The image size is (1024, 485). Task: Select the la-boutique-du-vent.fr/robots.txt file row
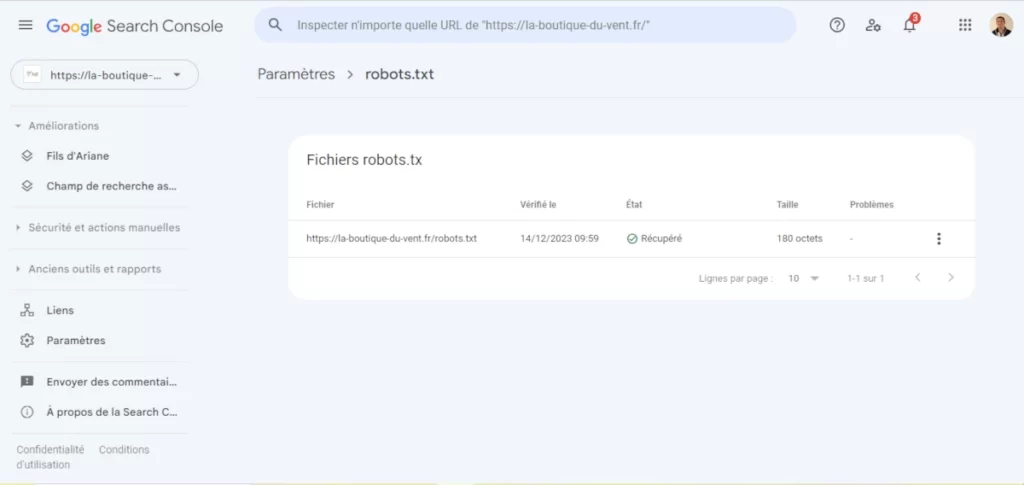(631, 239)
